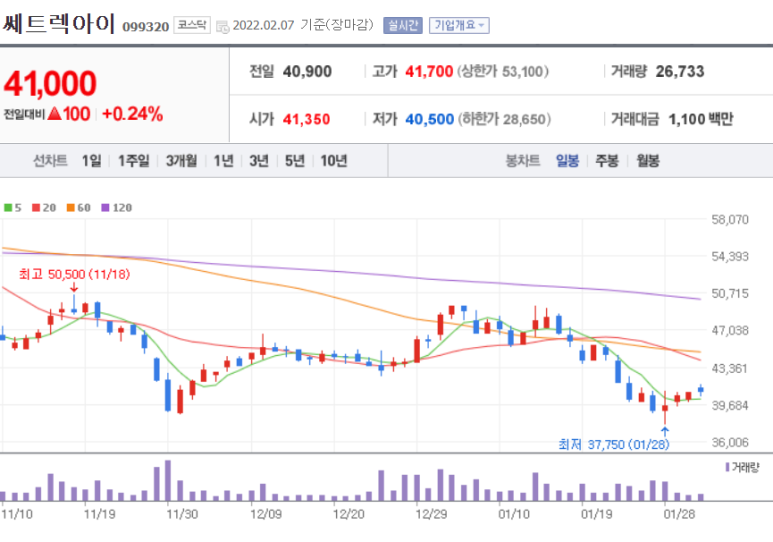The width and height of the screenshot is (773, 542).
Task: Click the red 20-day average legend swatch
Action: 36,208
